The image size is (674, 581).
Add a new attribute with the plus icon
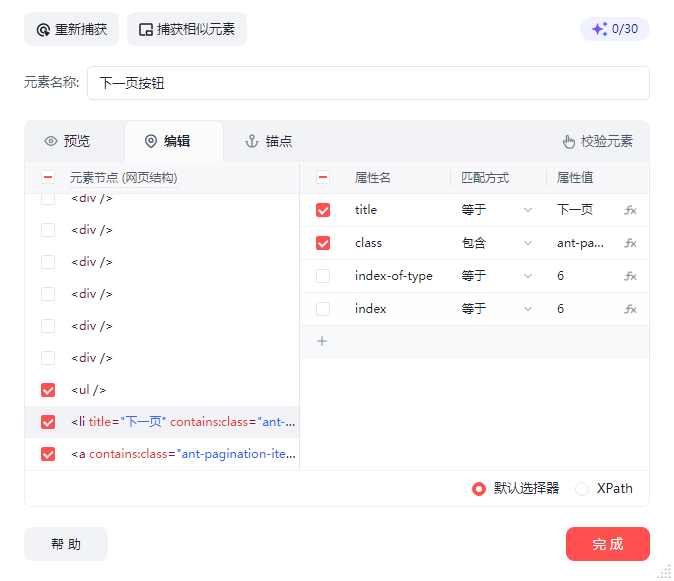pos(322,341)
